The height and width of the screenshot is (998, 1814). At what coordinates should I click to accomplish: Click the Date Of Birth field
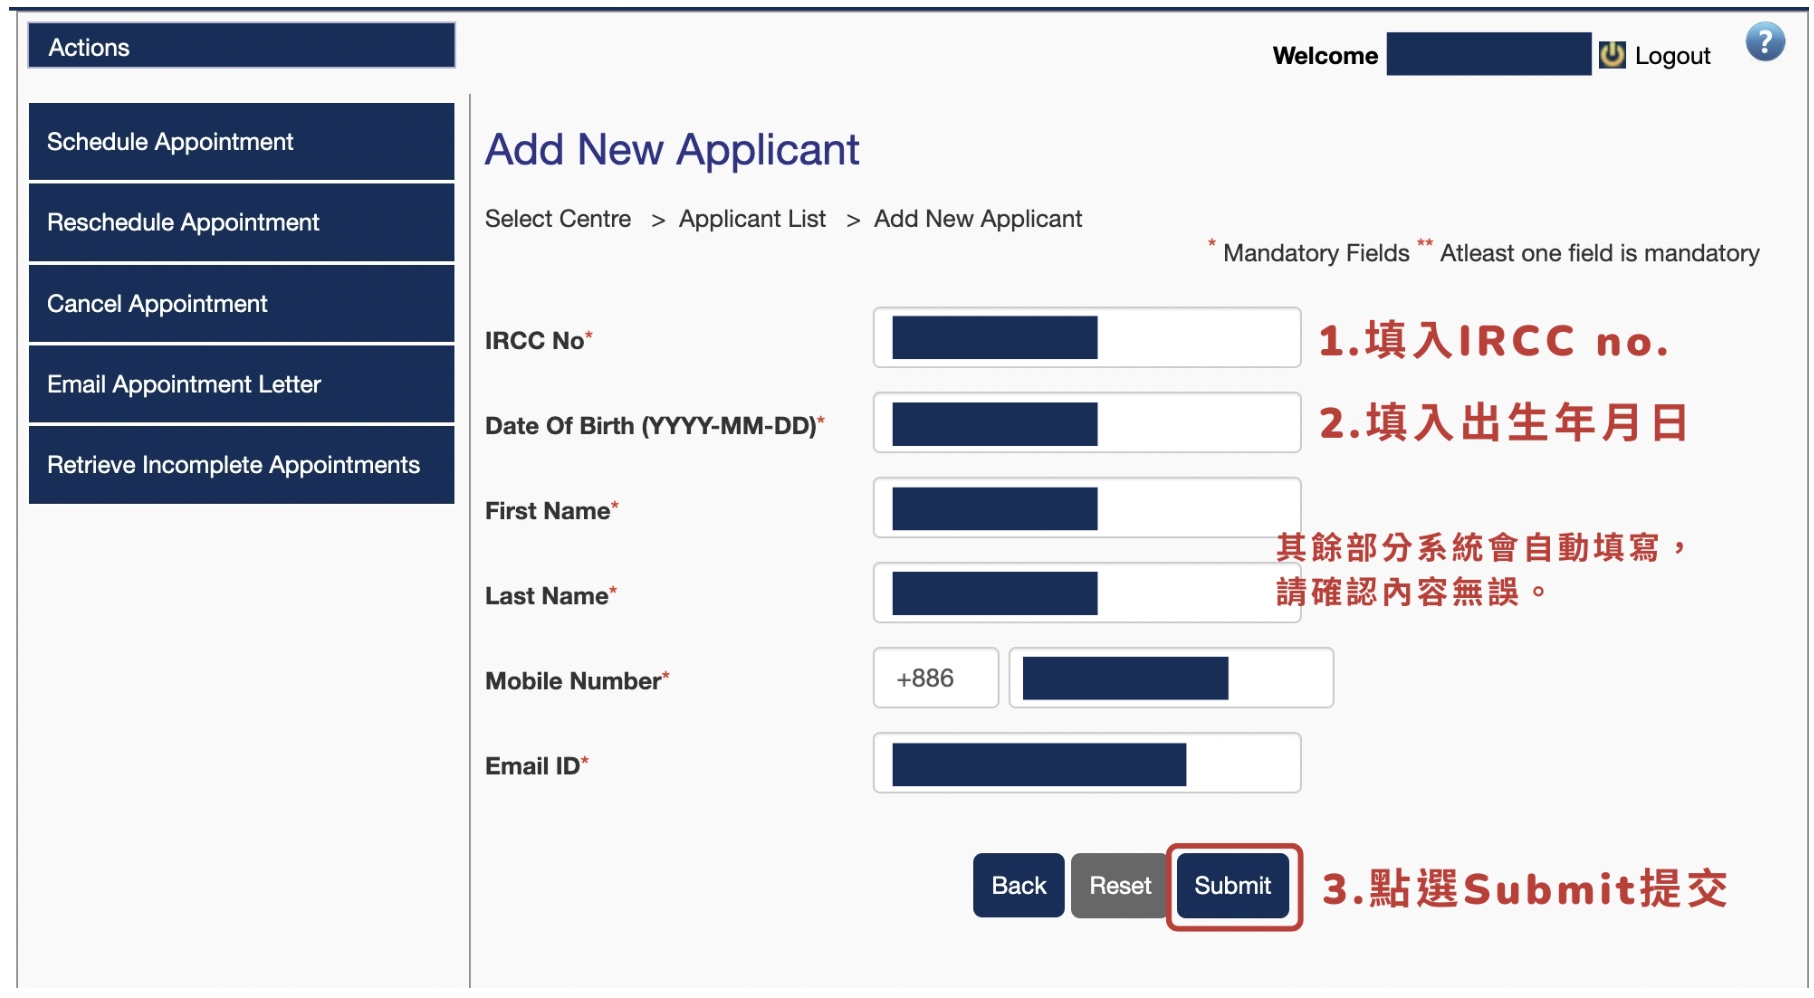click(1087, 423)
